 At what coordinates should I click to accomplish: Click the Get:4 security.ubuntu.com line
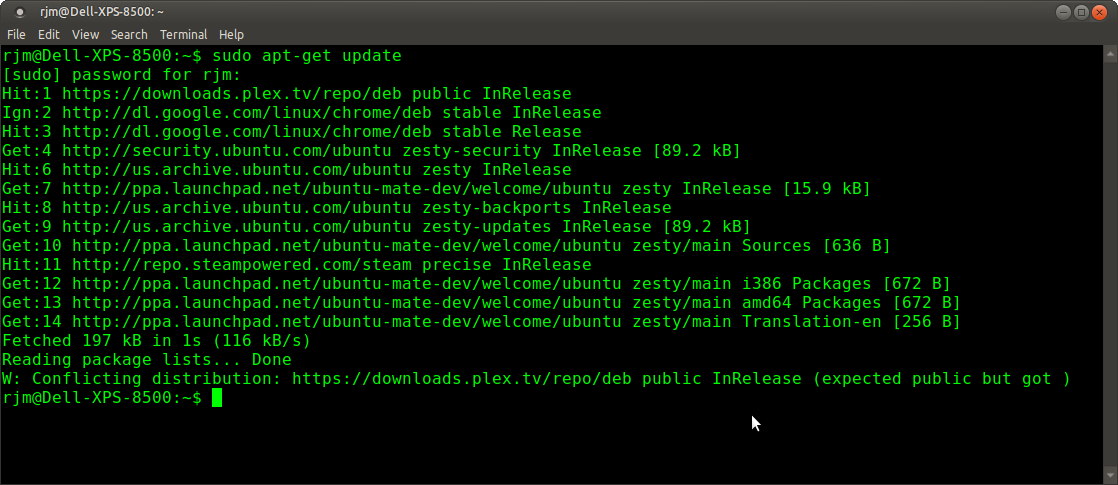tap(371, 150)
